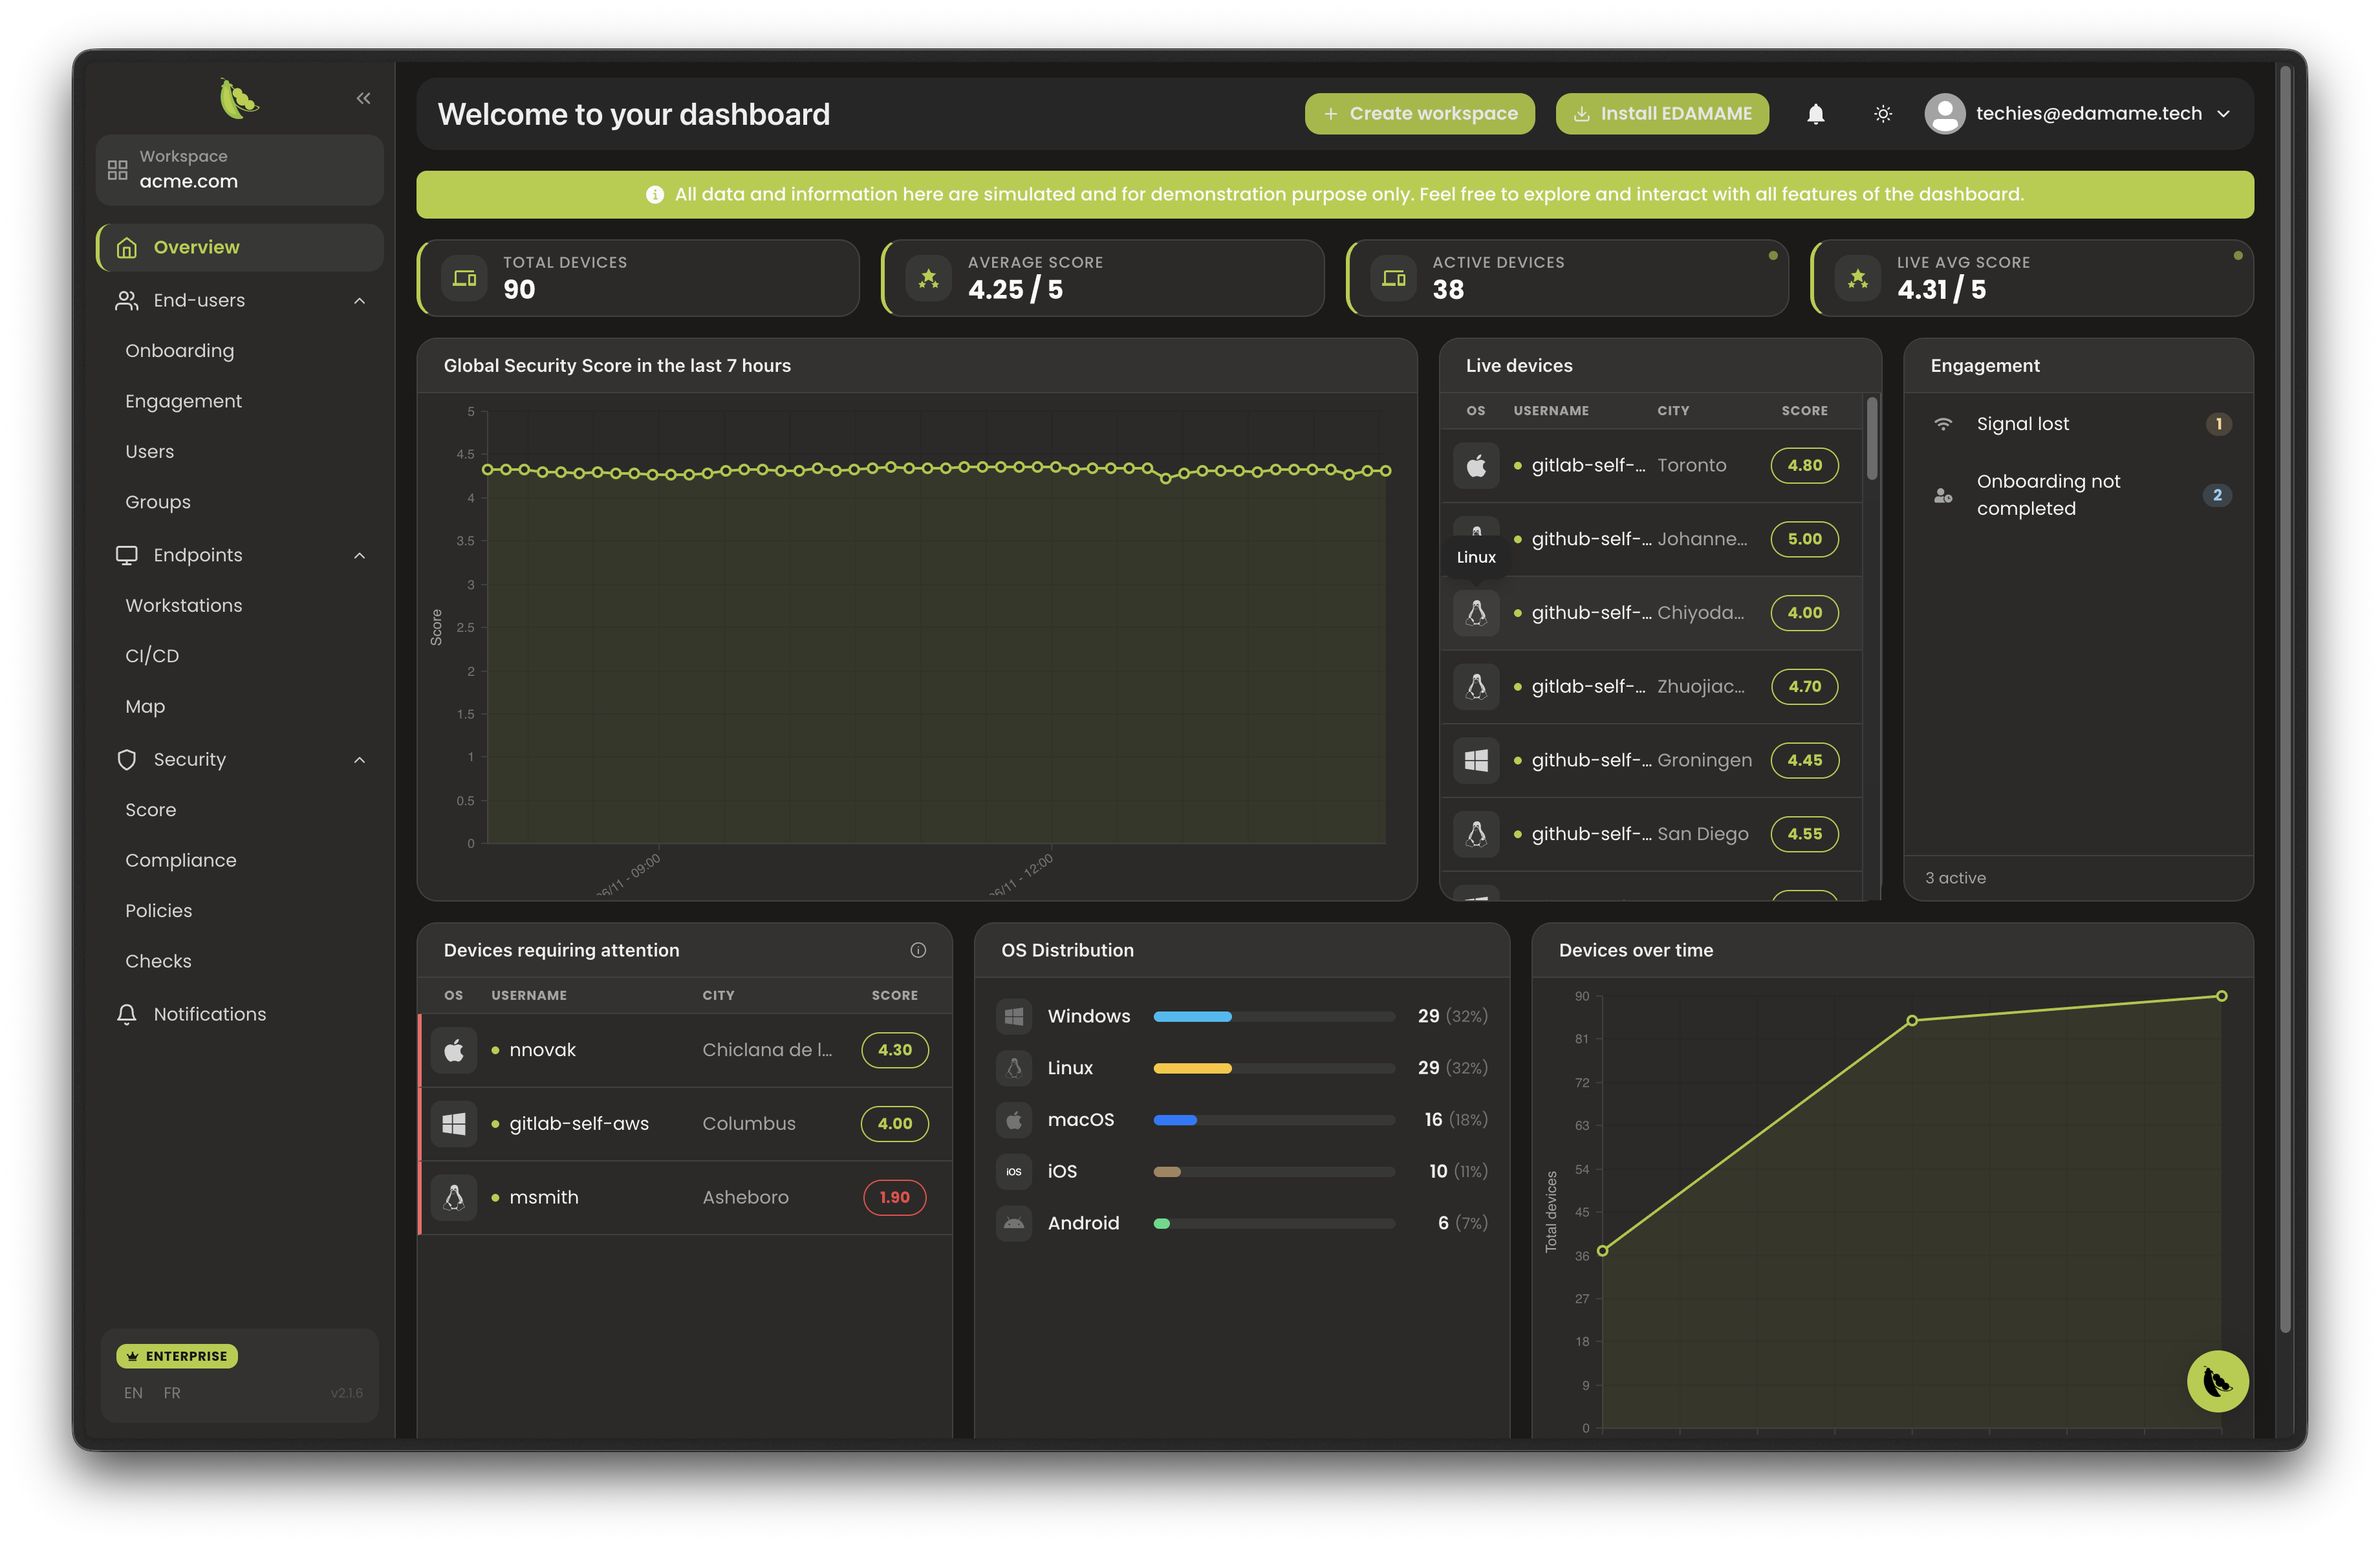Open Checks page
The width and height of the screenshot is (2380, 1547).
click(158, 962)
